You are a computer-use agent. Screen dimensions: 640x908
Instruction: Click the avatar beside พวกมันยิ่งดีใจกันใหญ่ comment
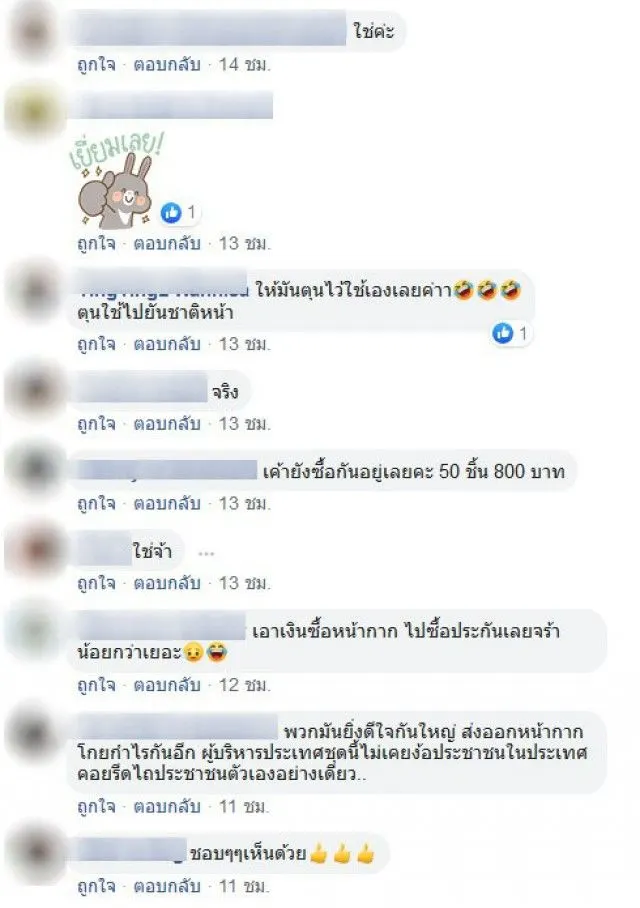[34, 733]
